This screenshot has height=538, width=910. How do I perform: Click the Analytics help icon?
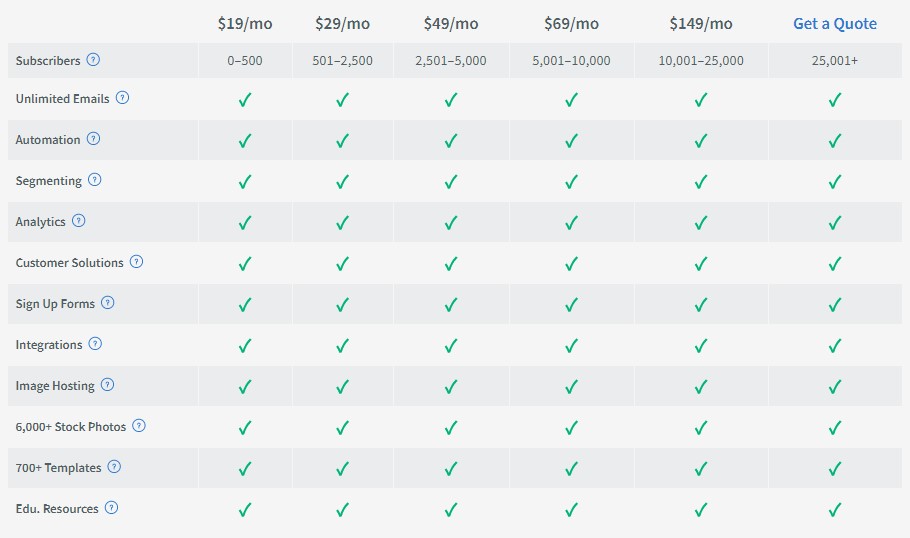(x=78, y=221)
